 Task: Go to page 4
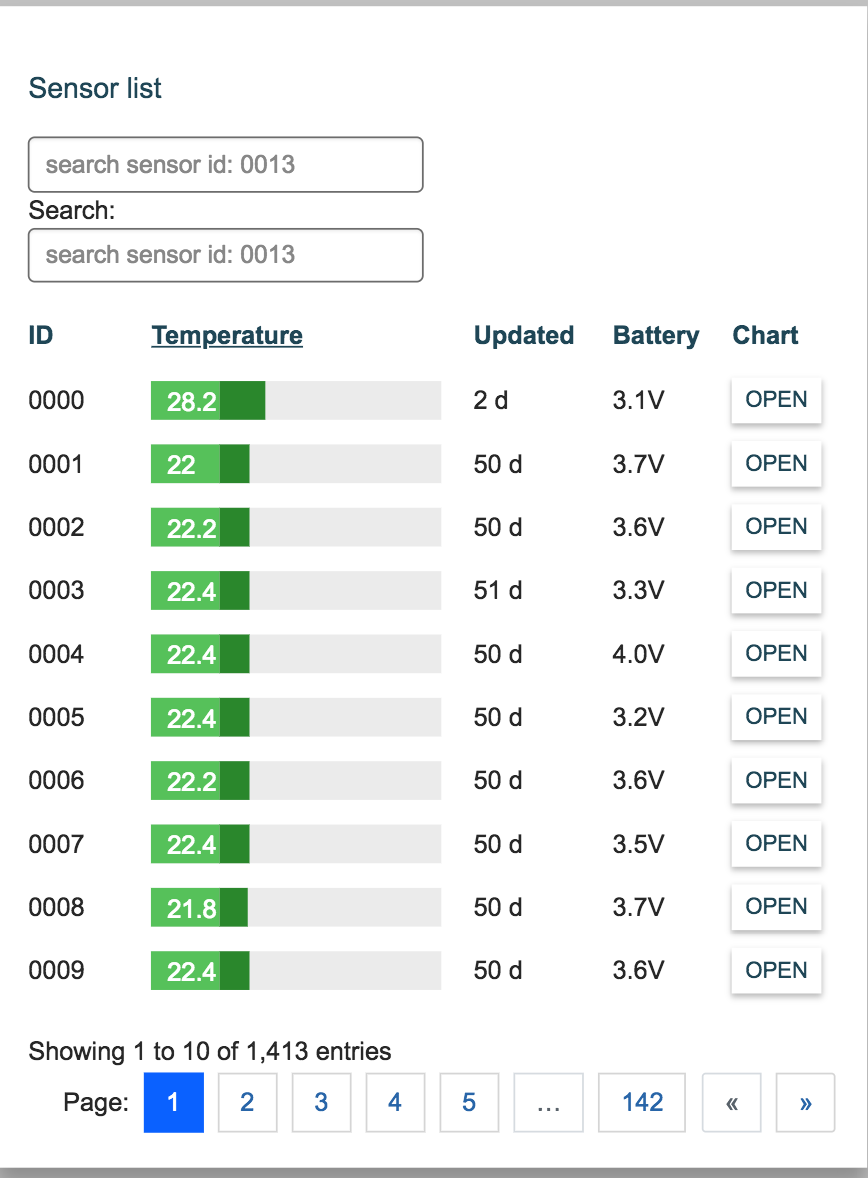(x=395, y=1102)
